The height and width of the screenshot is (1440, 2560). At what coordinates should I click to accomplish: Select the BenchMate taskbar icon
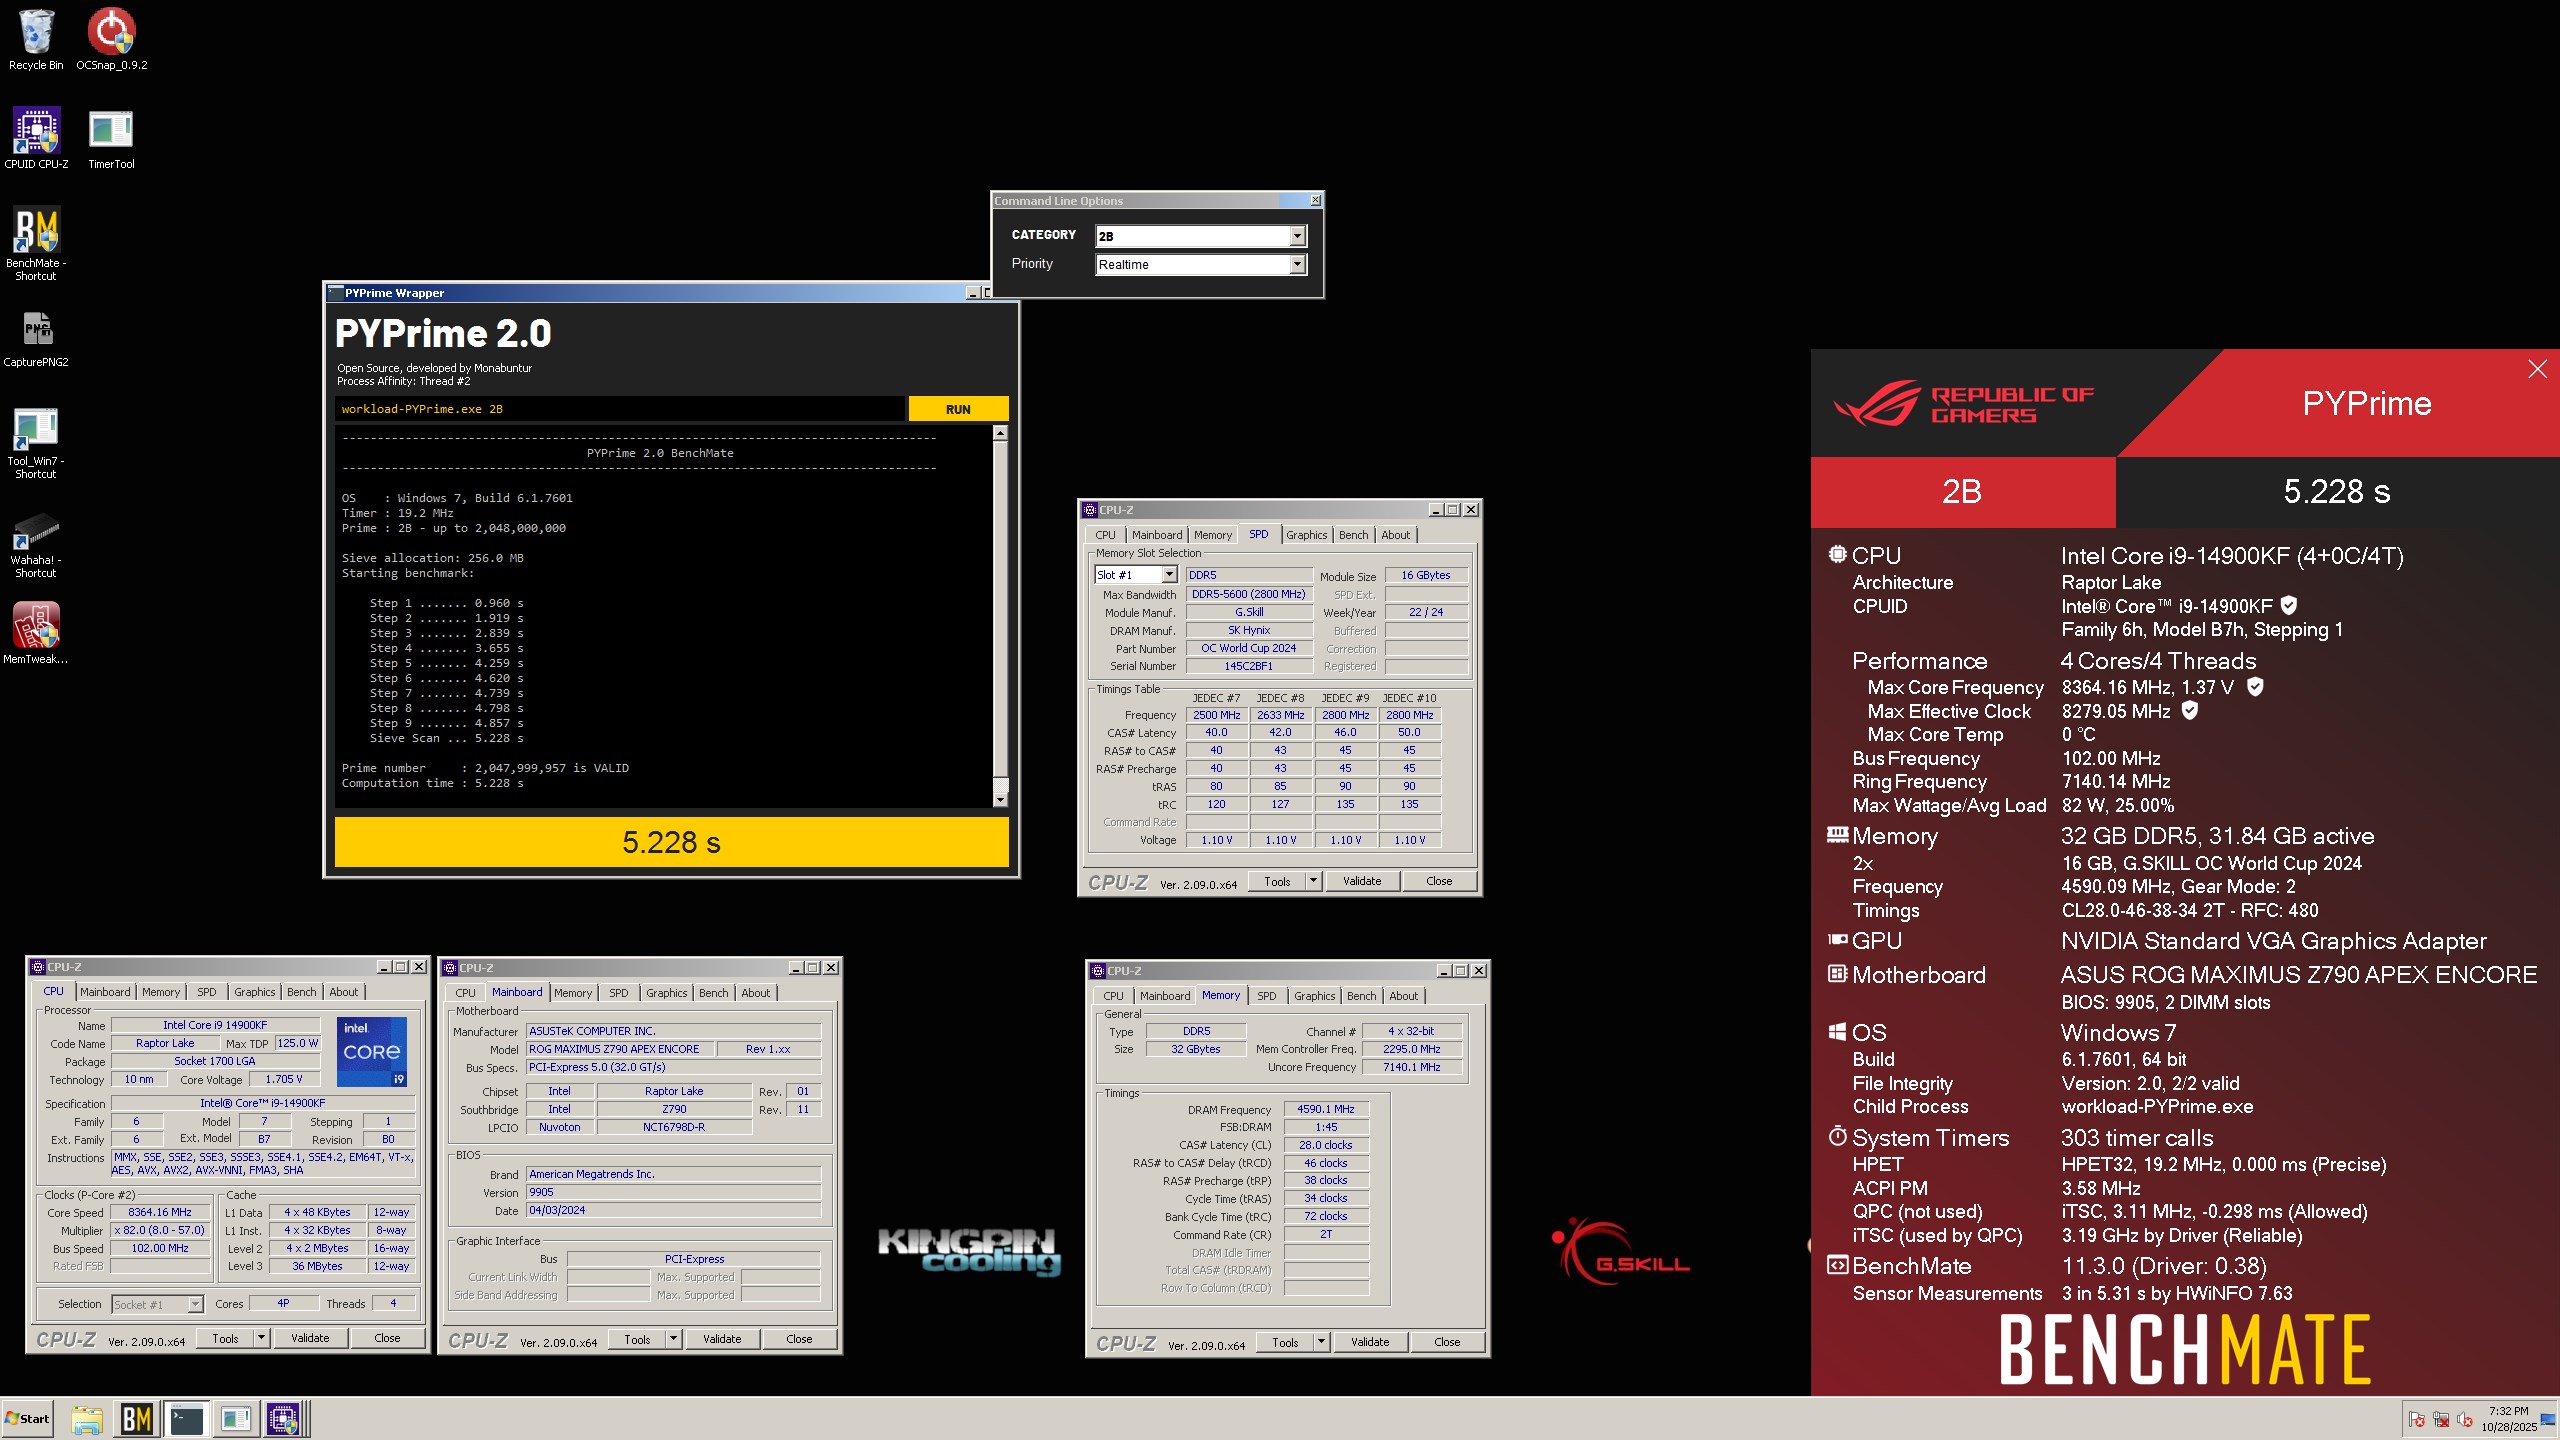(137, 1419)
